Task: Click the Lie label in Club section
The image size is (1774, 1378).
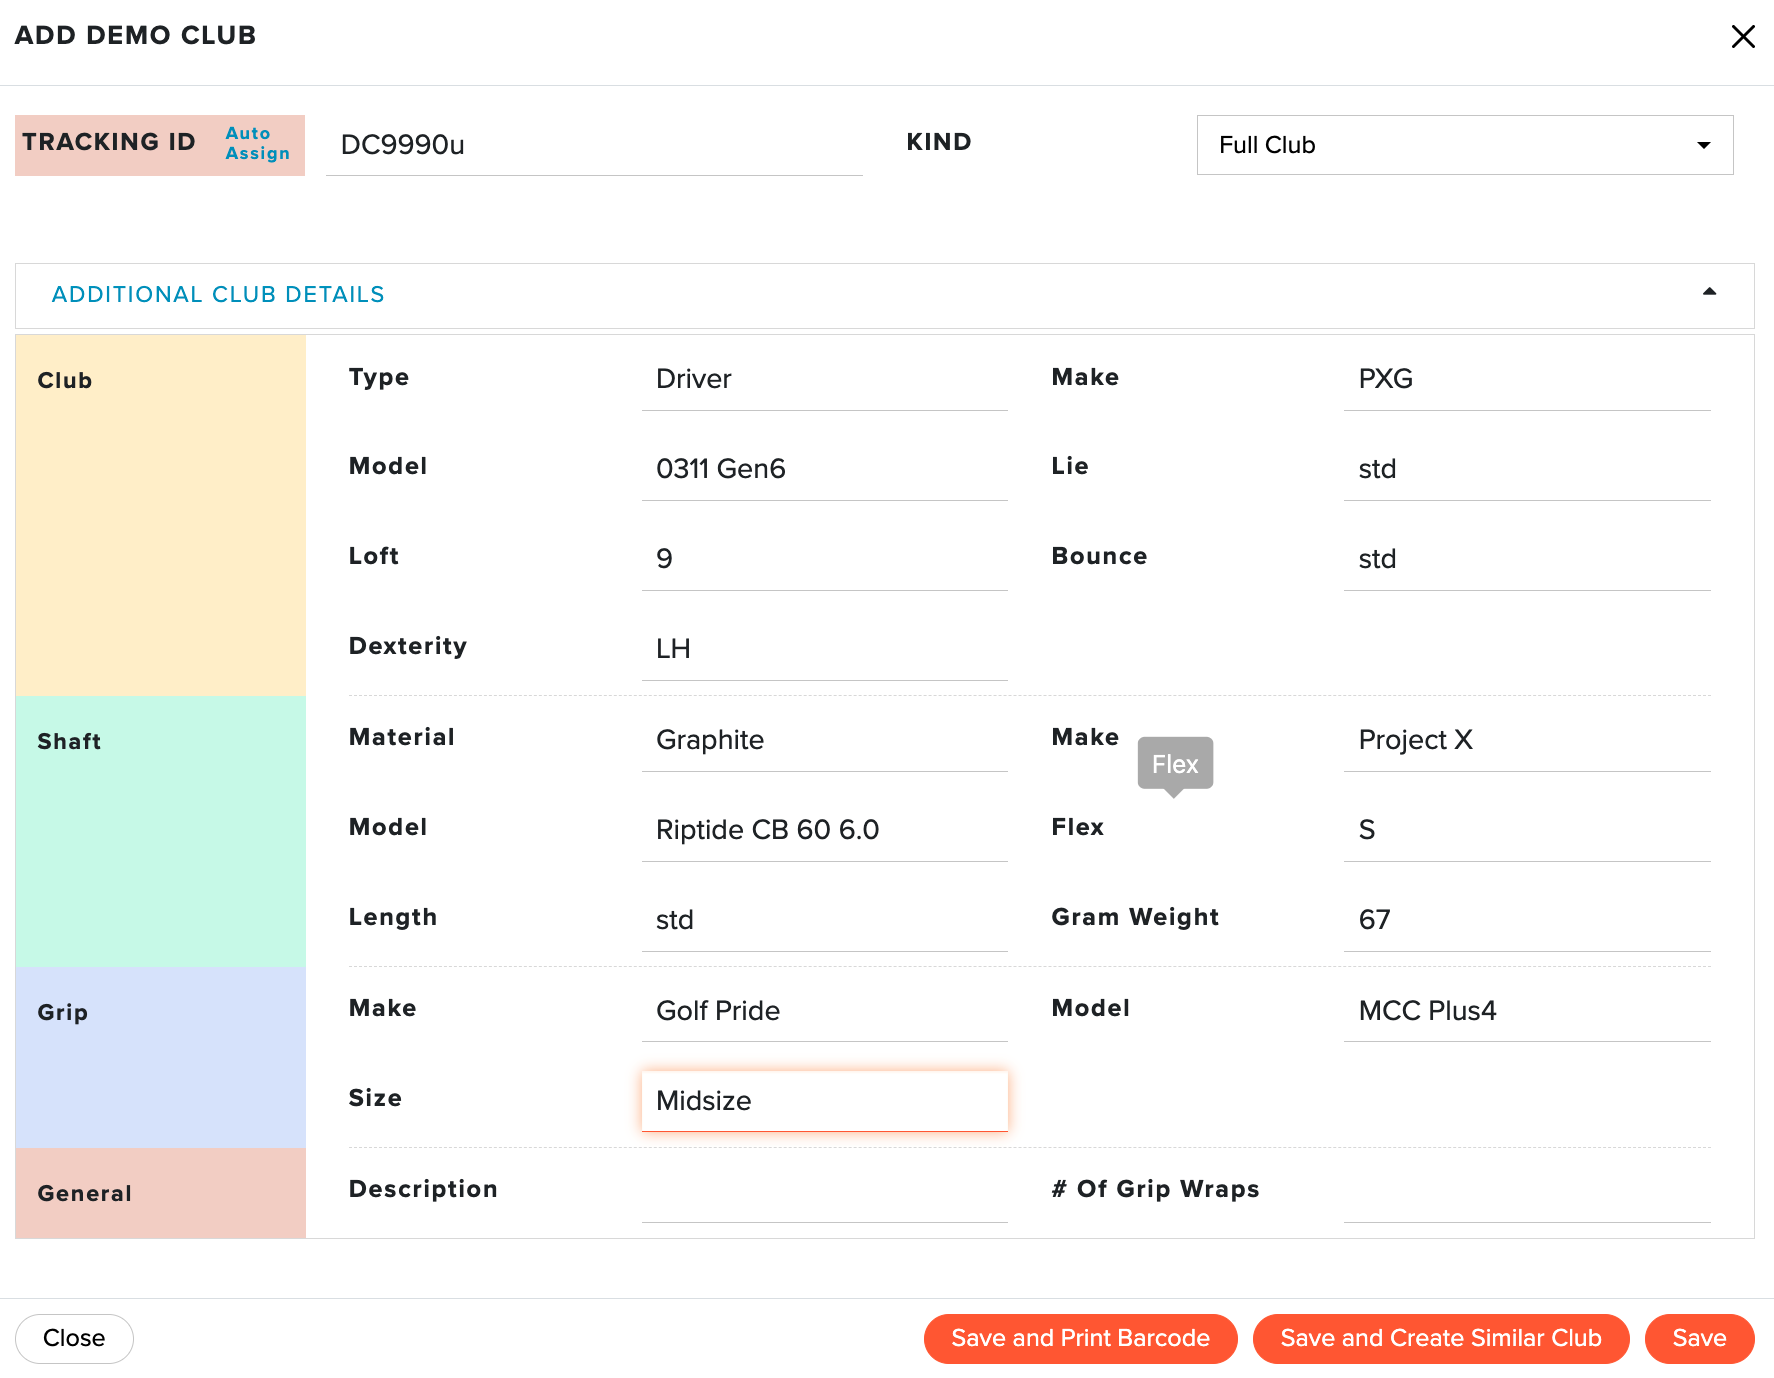Action: pyautogui.click(x=1070, y=466)
